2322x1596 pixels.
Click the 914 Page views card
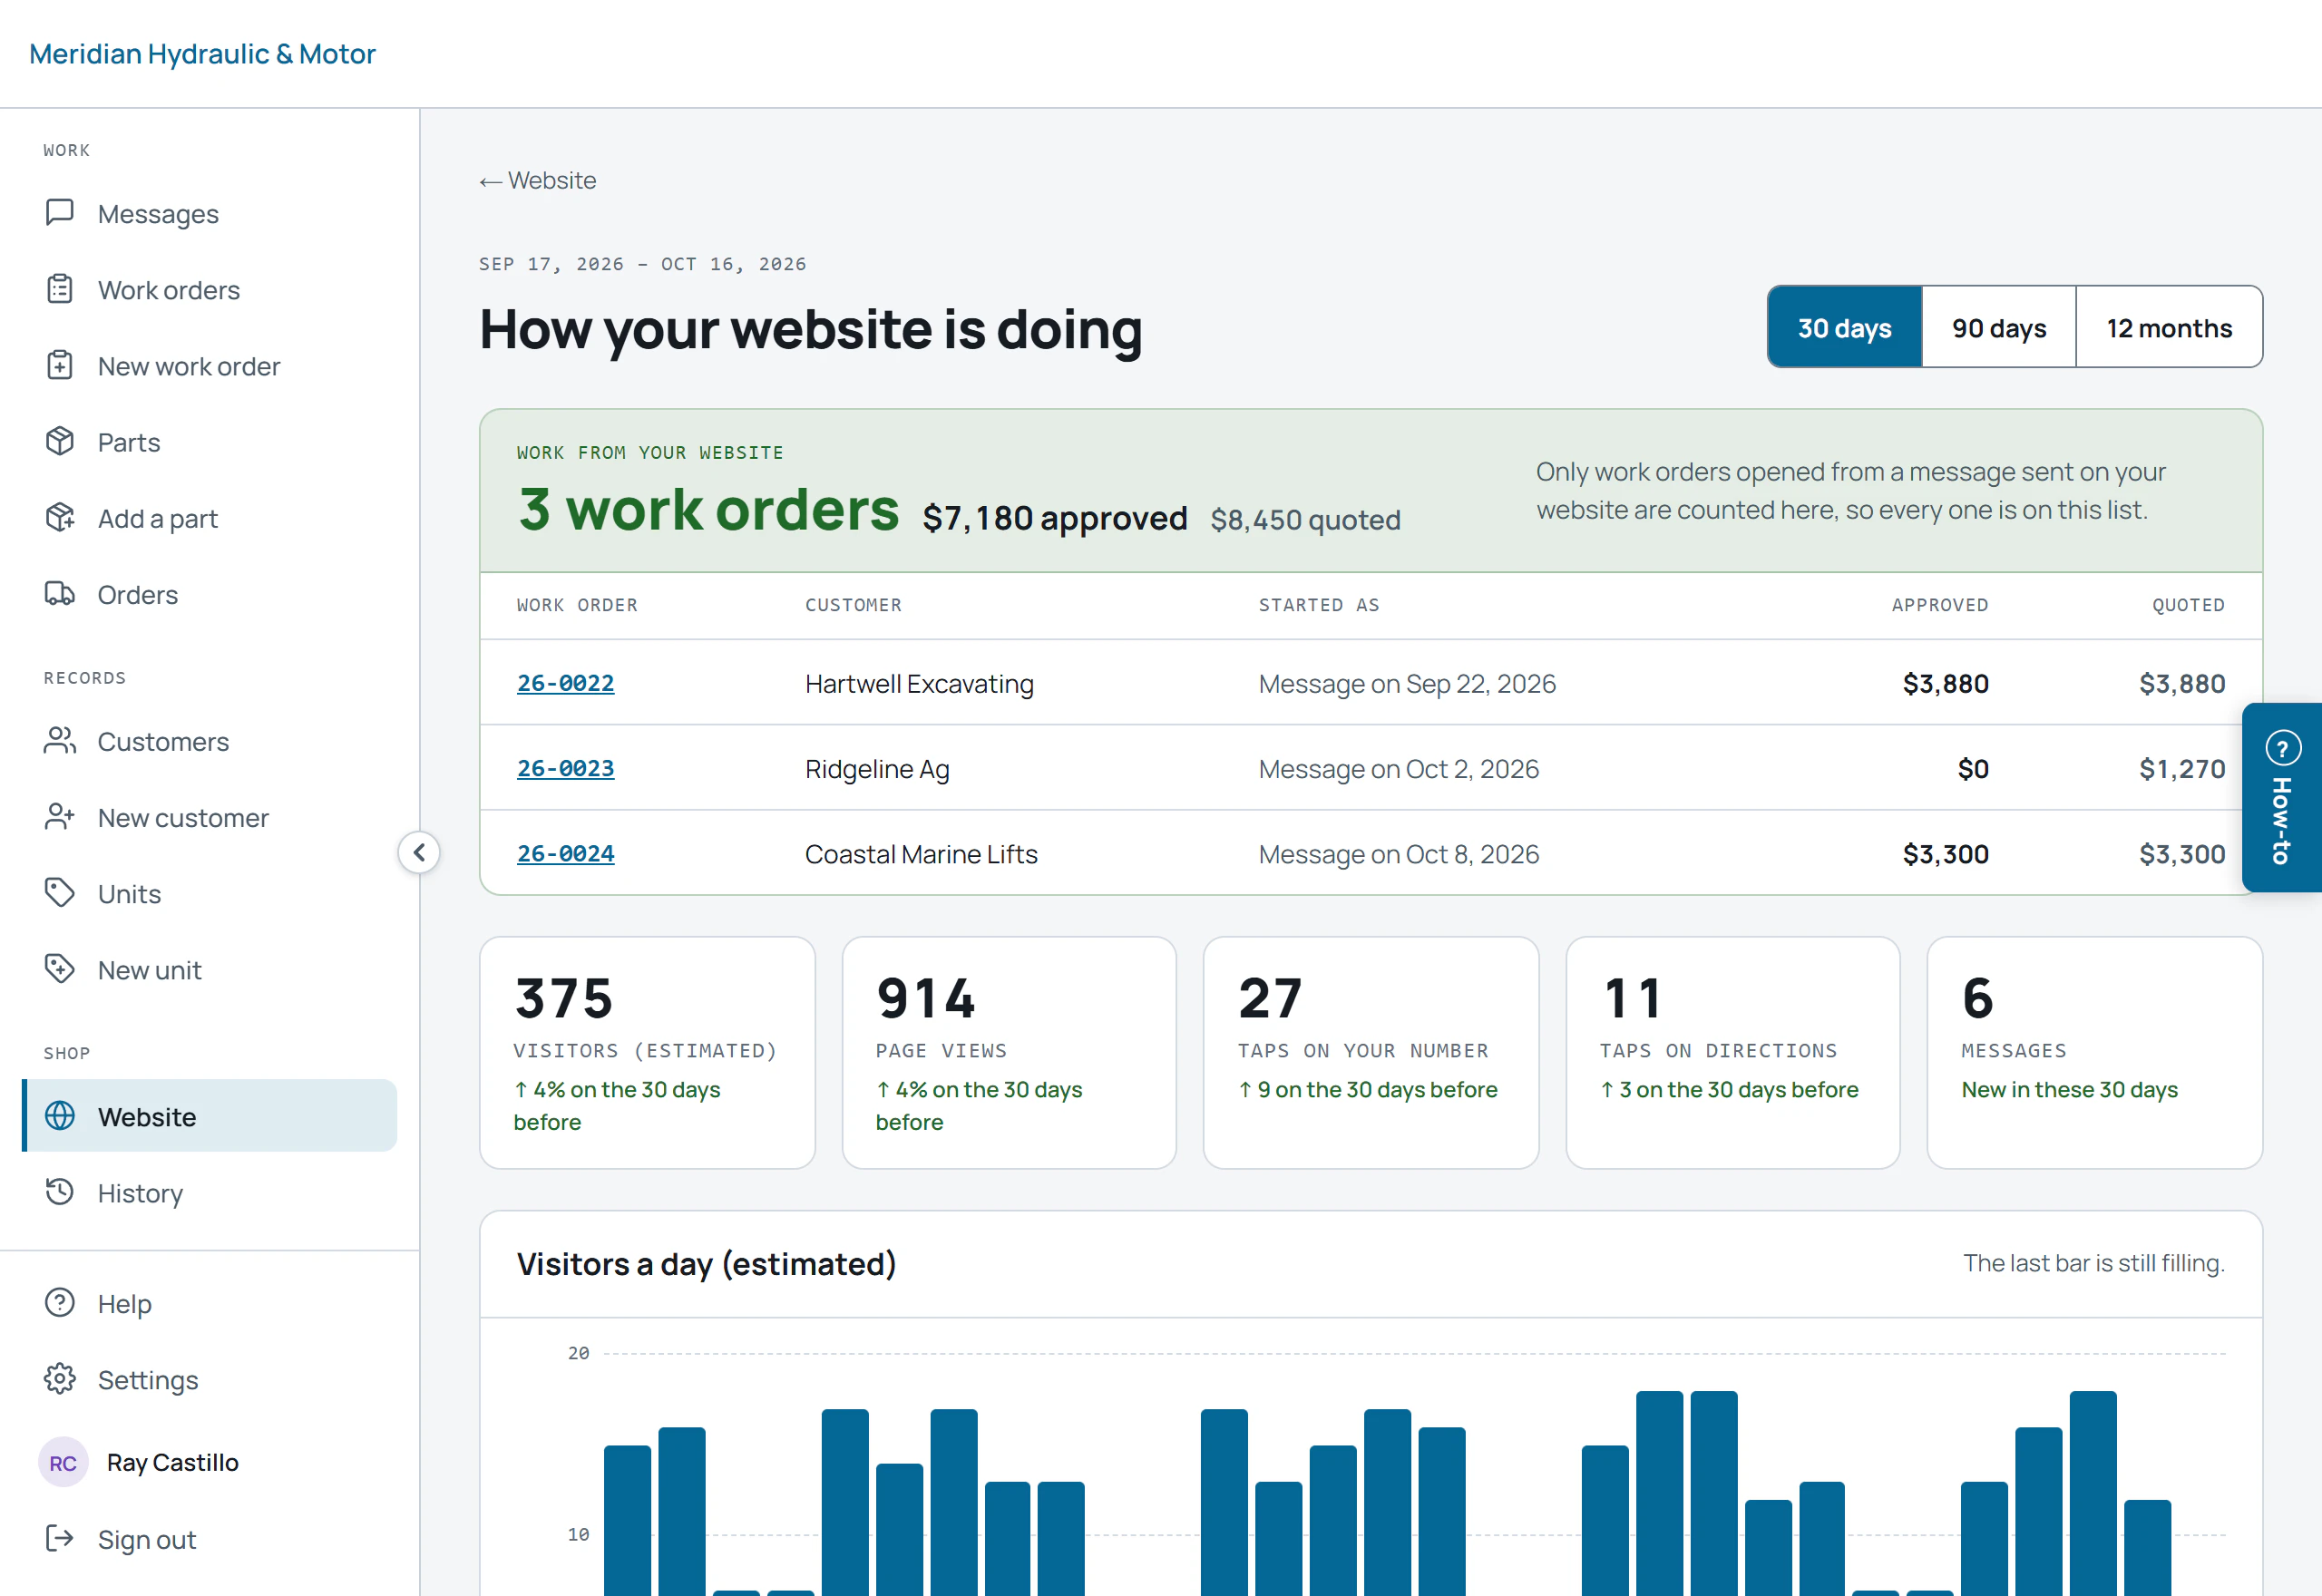click(x=1009, y=1052)
